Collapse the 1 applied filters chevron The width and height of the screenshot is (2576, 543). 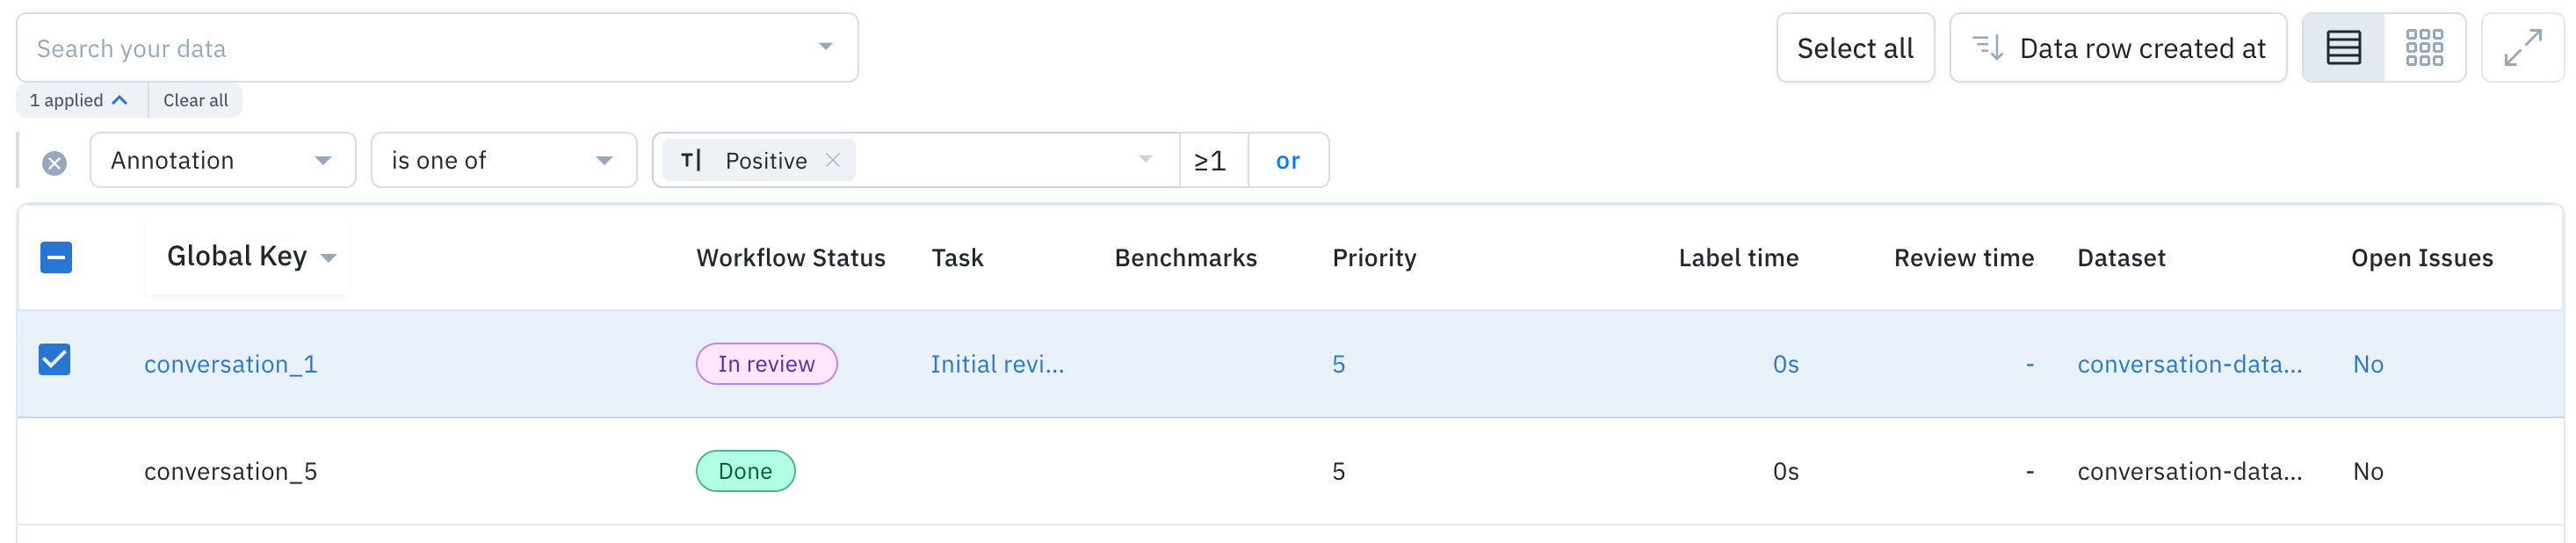coord(120,100)
